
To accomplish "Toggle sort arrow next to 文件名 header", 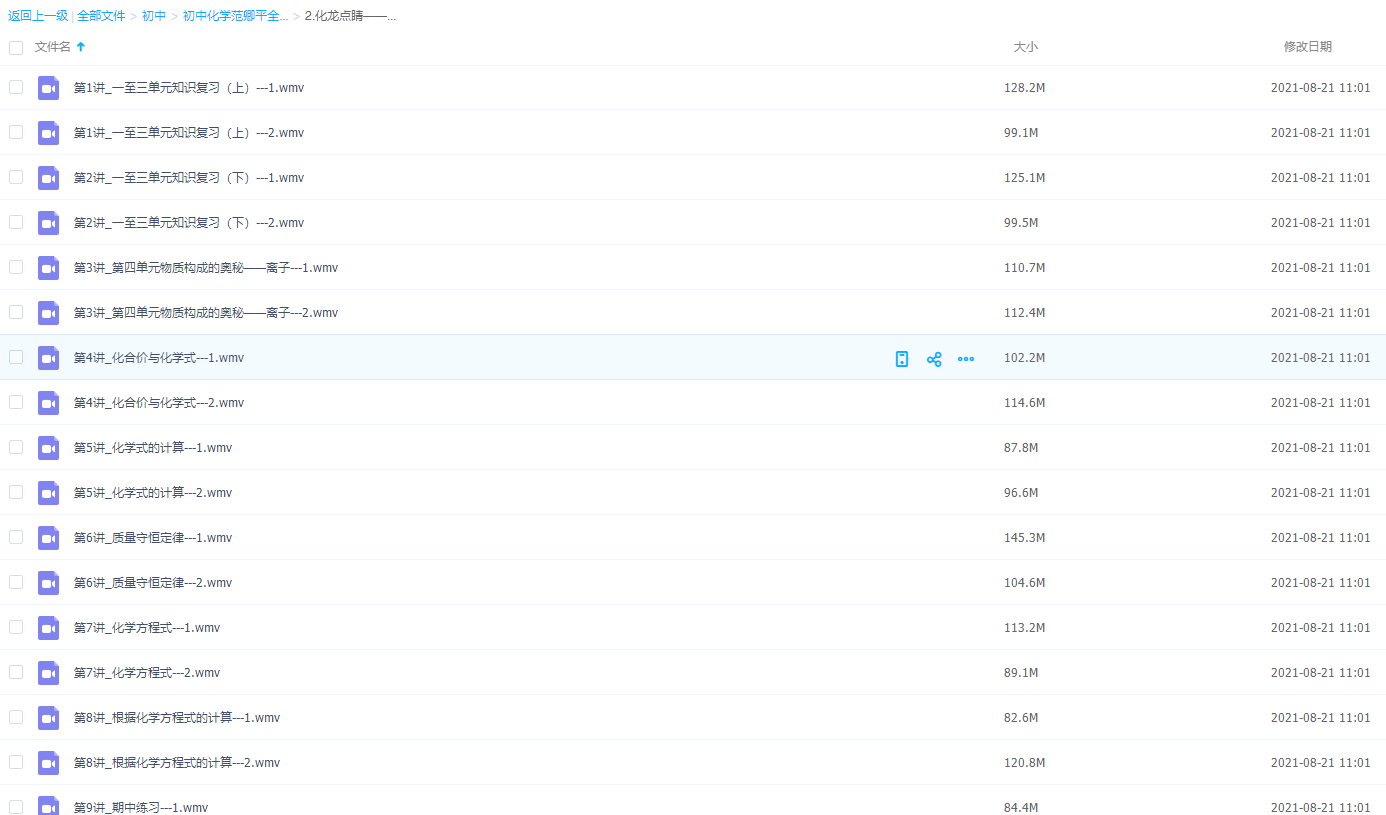I will 81,47.
